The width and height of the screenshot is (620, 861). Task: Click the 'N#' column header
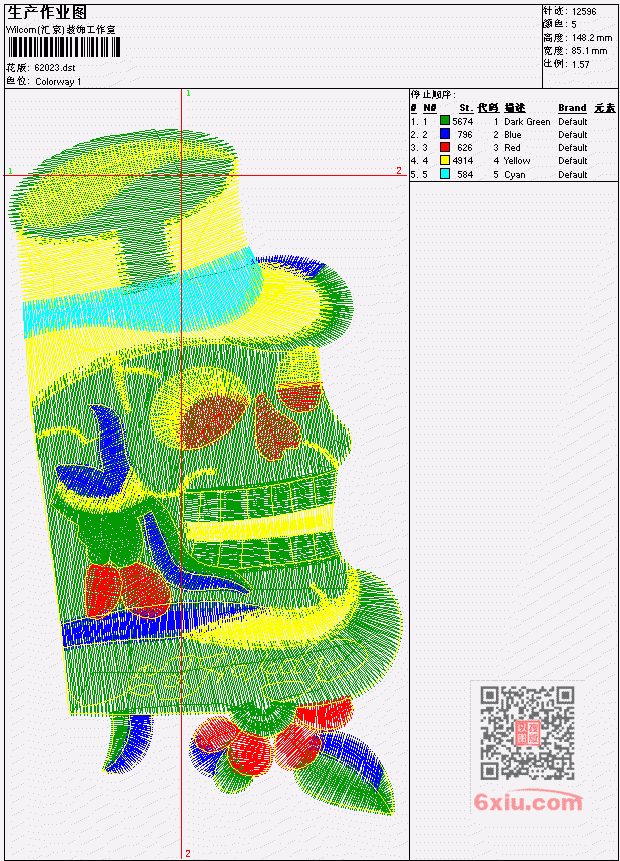click(x=430, y=108)
